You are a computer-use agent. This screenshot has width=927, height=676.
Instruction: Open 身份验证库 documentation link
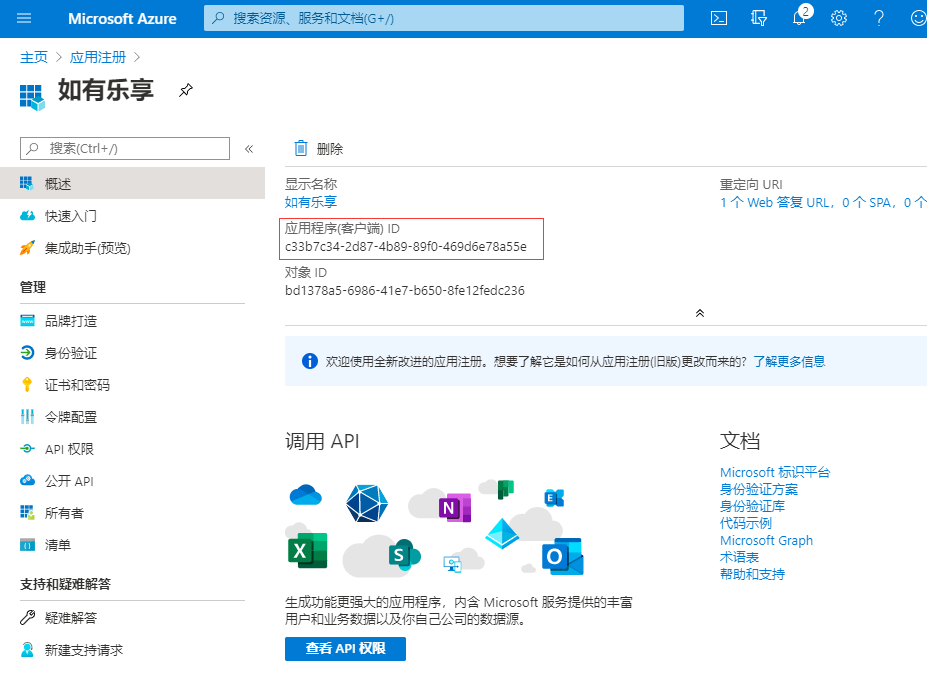click(752, 506)
